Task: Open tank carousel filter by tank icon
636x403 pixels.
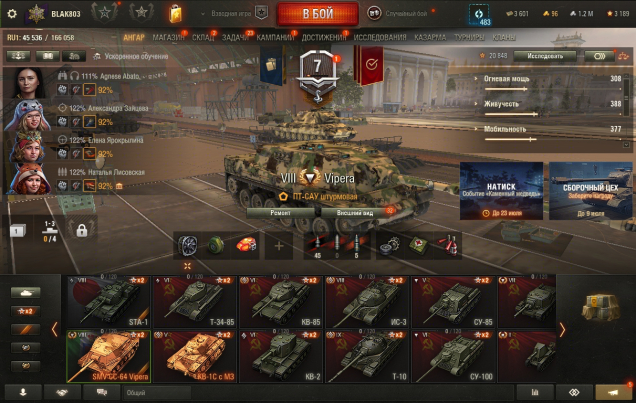Action: tap(26, 293)
